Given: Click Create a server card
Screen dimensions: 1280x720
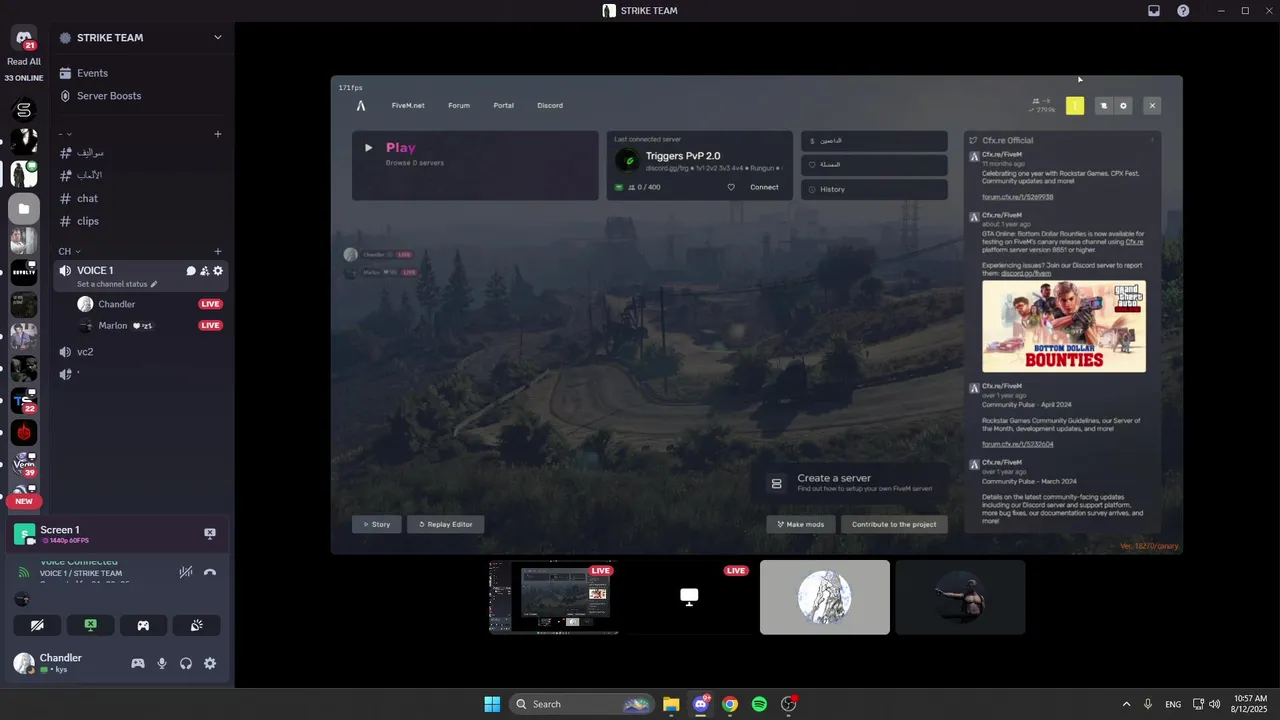Looking at the screenshot, I should [x=856, y=483].
